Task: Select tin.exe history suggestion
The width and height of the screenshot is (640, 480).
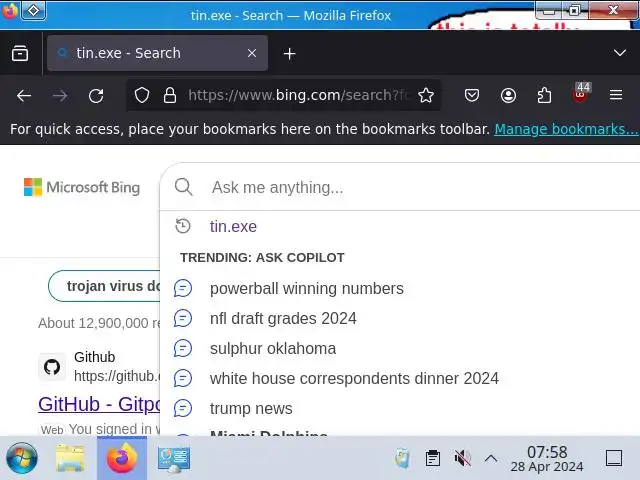Action: click(233, 226)
